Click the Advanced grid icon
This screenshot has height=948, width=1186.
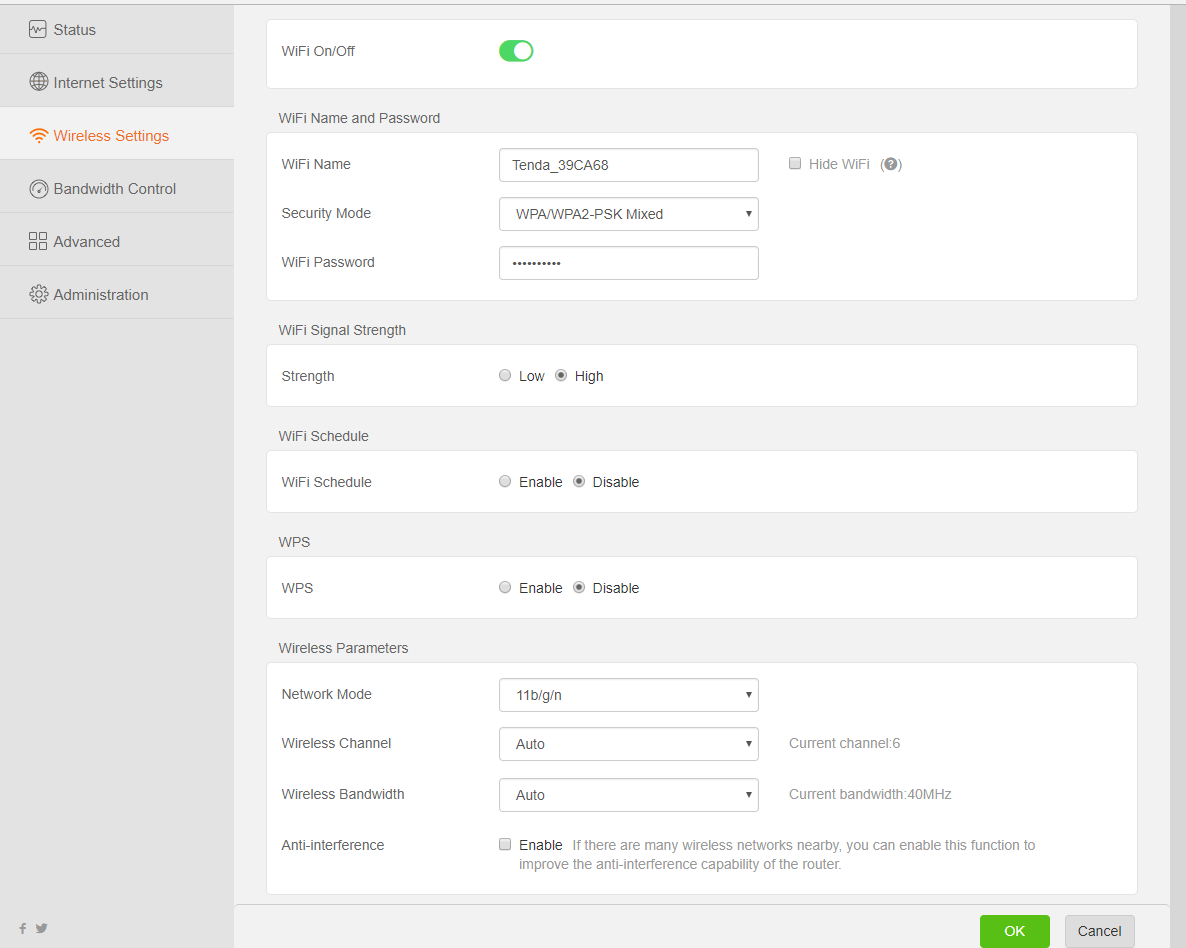click(x=38, y=241)
